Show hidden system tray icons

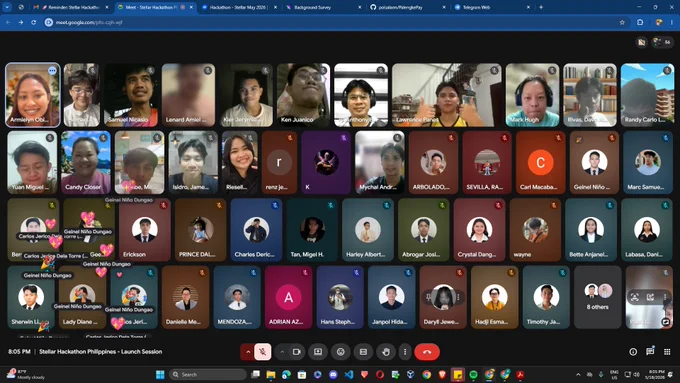click(578, 374)
